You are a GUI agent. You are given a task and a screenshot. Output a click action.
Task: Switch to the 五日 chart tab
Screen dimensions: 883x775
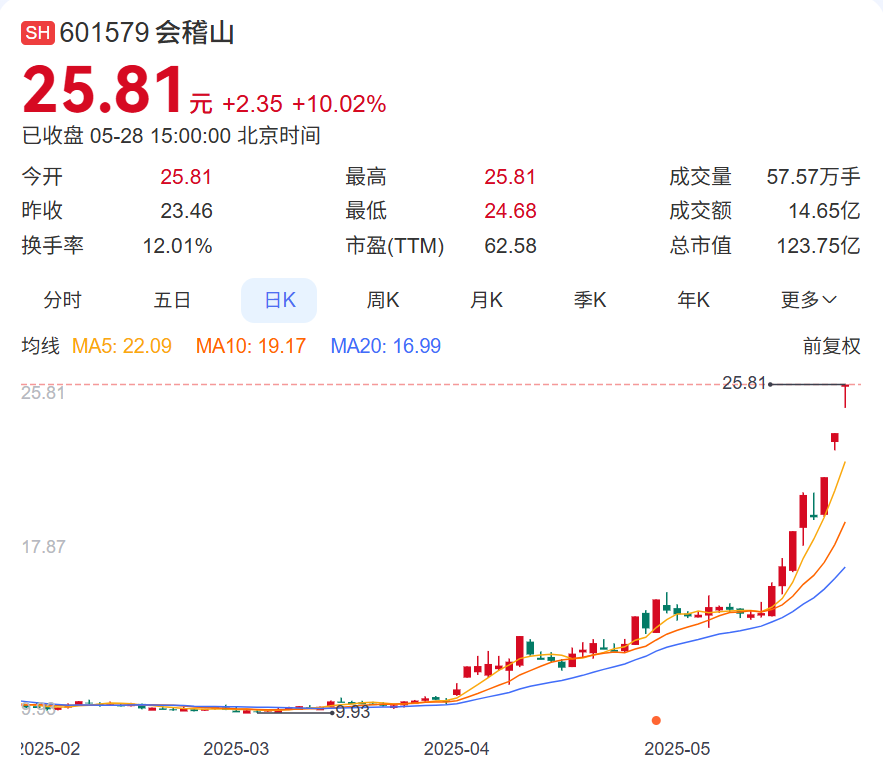172,300
